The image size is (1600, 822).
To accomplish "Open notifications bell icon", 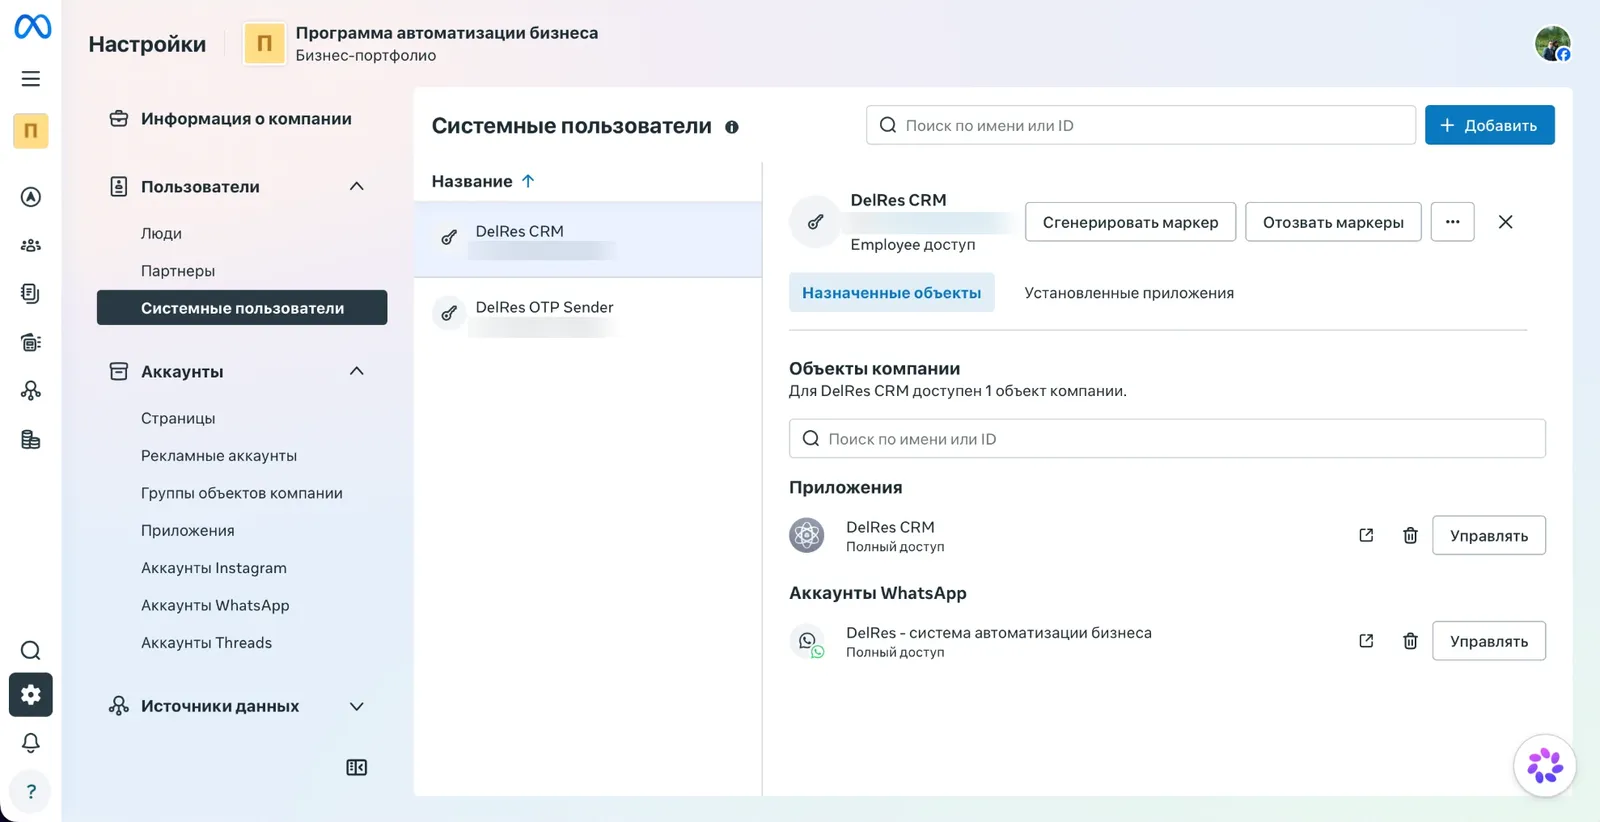I will (31, 743).
